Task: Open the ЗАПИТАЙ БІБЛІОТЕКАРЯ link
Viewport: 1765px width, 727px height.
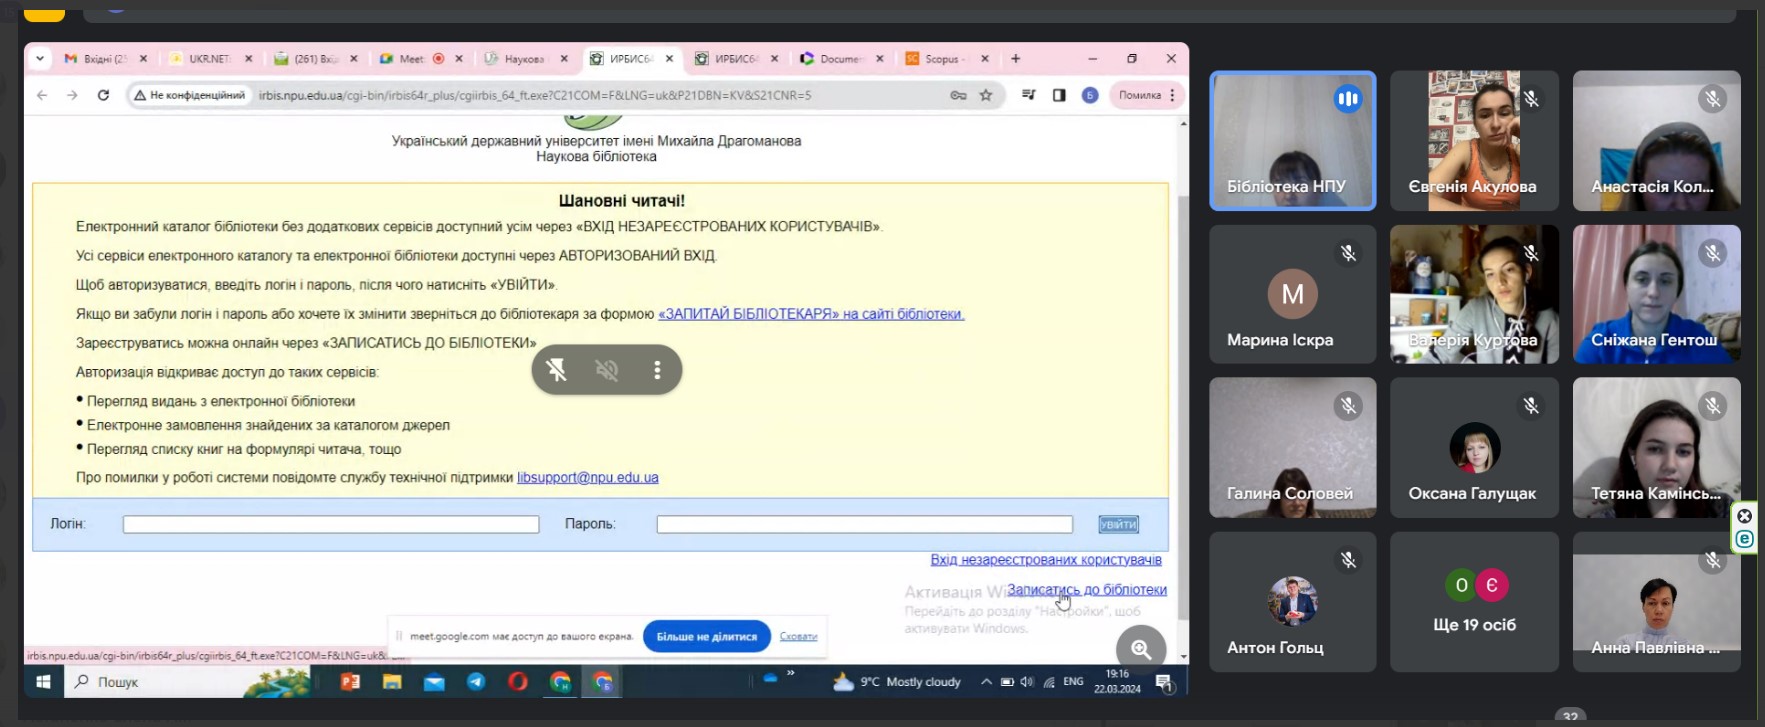Action: pyautogui.click(x=811, y=314)
